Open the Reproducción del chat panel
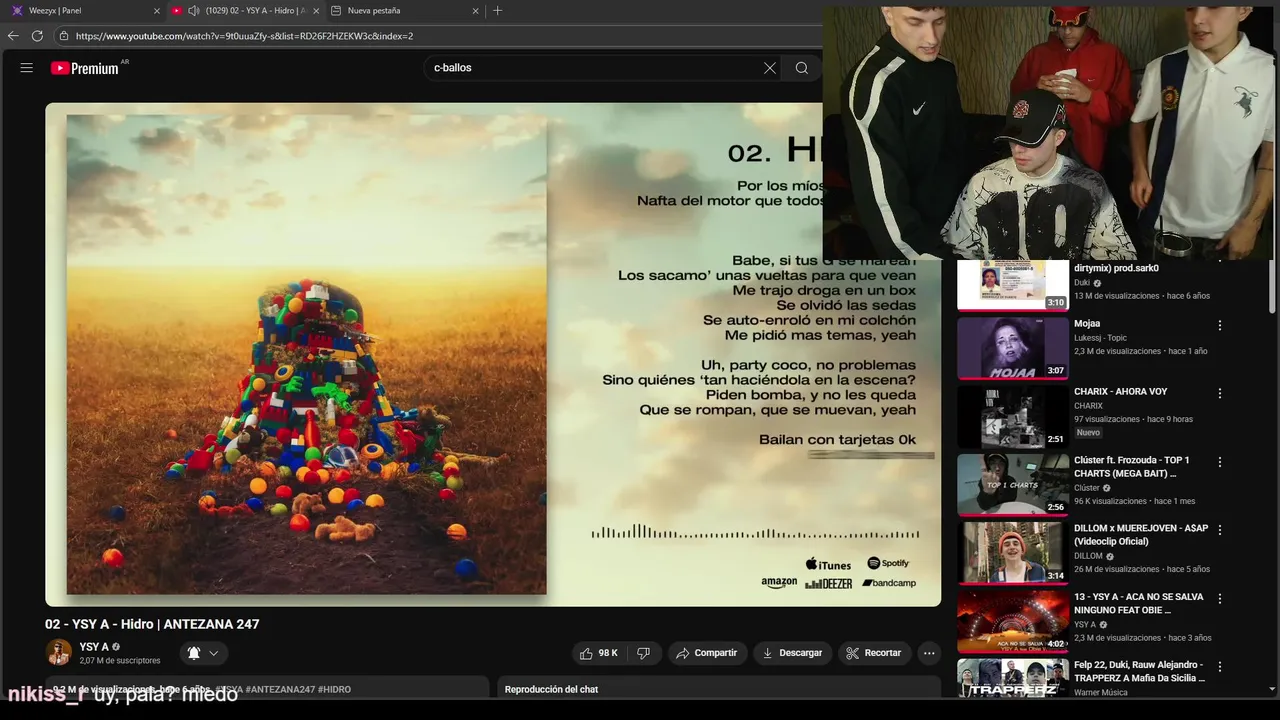Screen dimensions: 1280x720 point(719,688)
